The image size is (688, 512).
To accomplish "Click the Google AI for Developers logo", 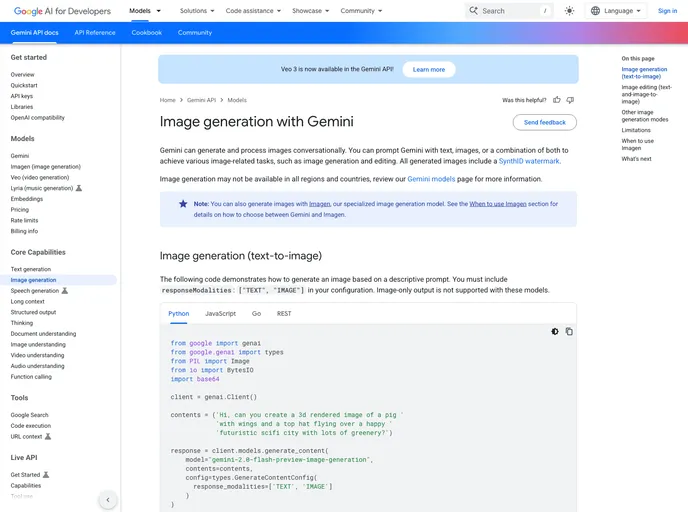I will [62, 11].
